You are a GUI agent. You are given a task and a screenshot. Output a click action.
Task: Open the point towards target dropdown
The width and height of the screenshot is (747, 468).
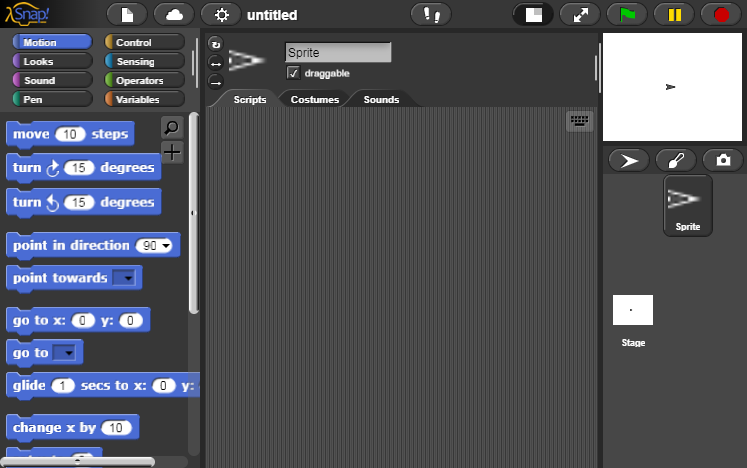coord(124,278)
